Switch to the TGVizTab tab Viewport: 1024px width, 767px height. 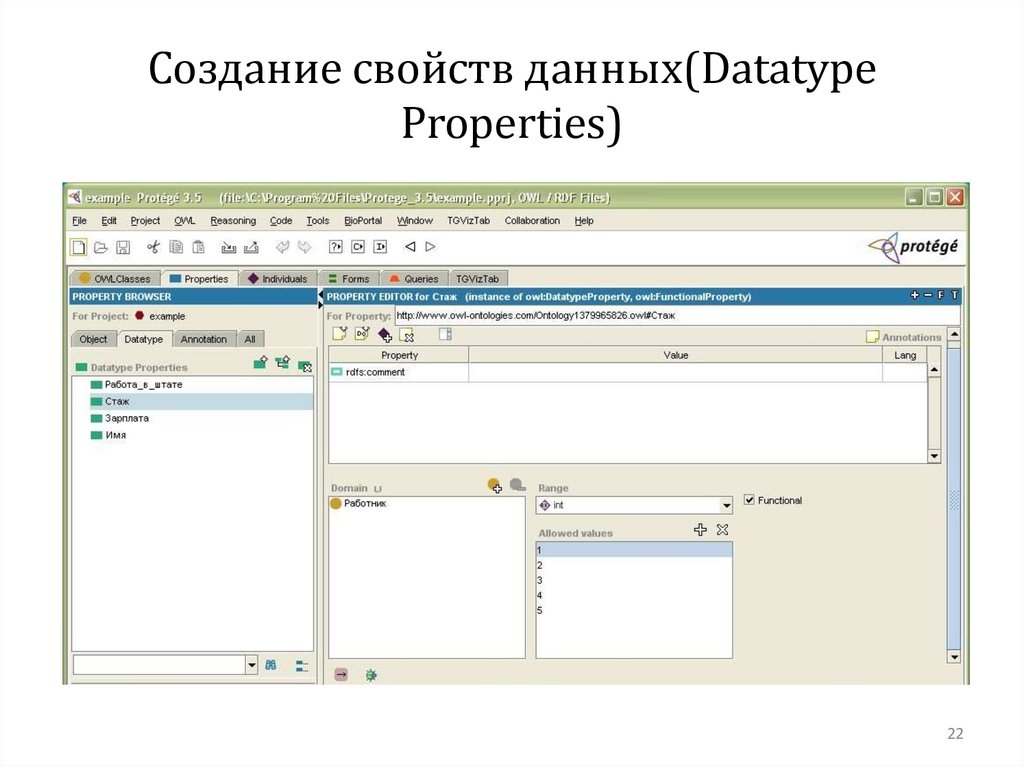[477, 278]
